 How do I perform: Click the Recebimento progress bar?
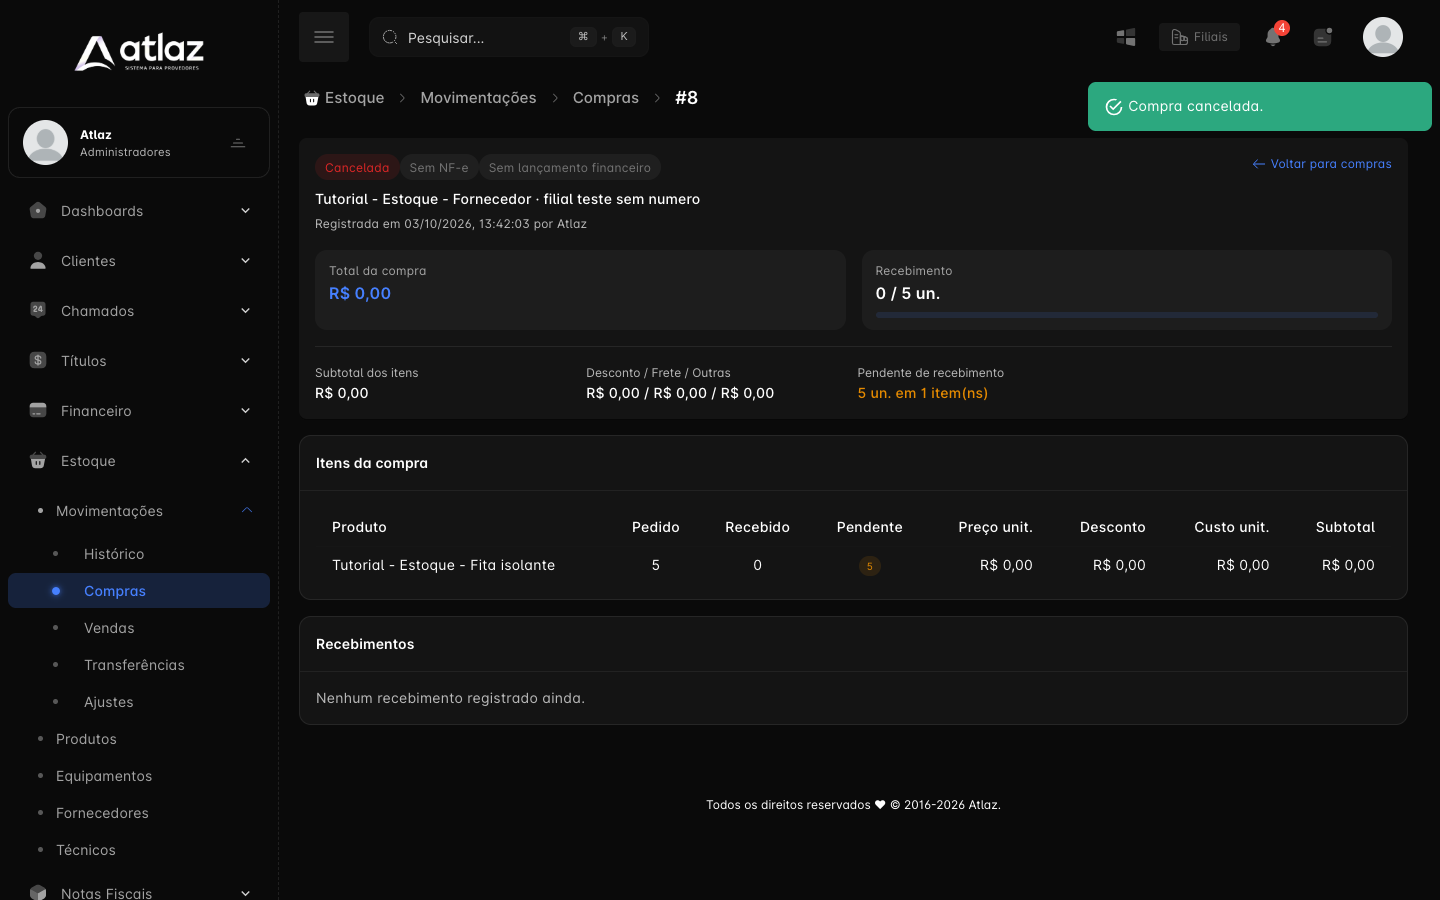1126,315
